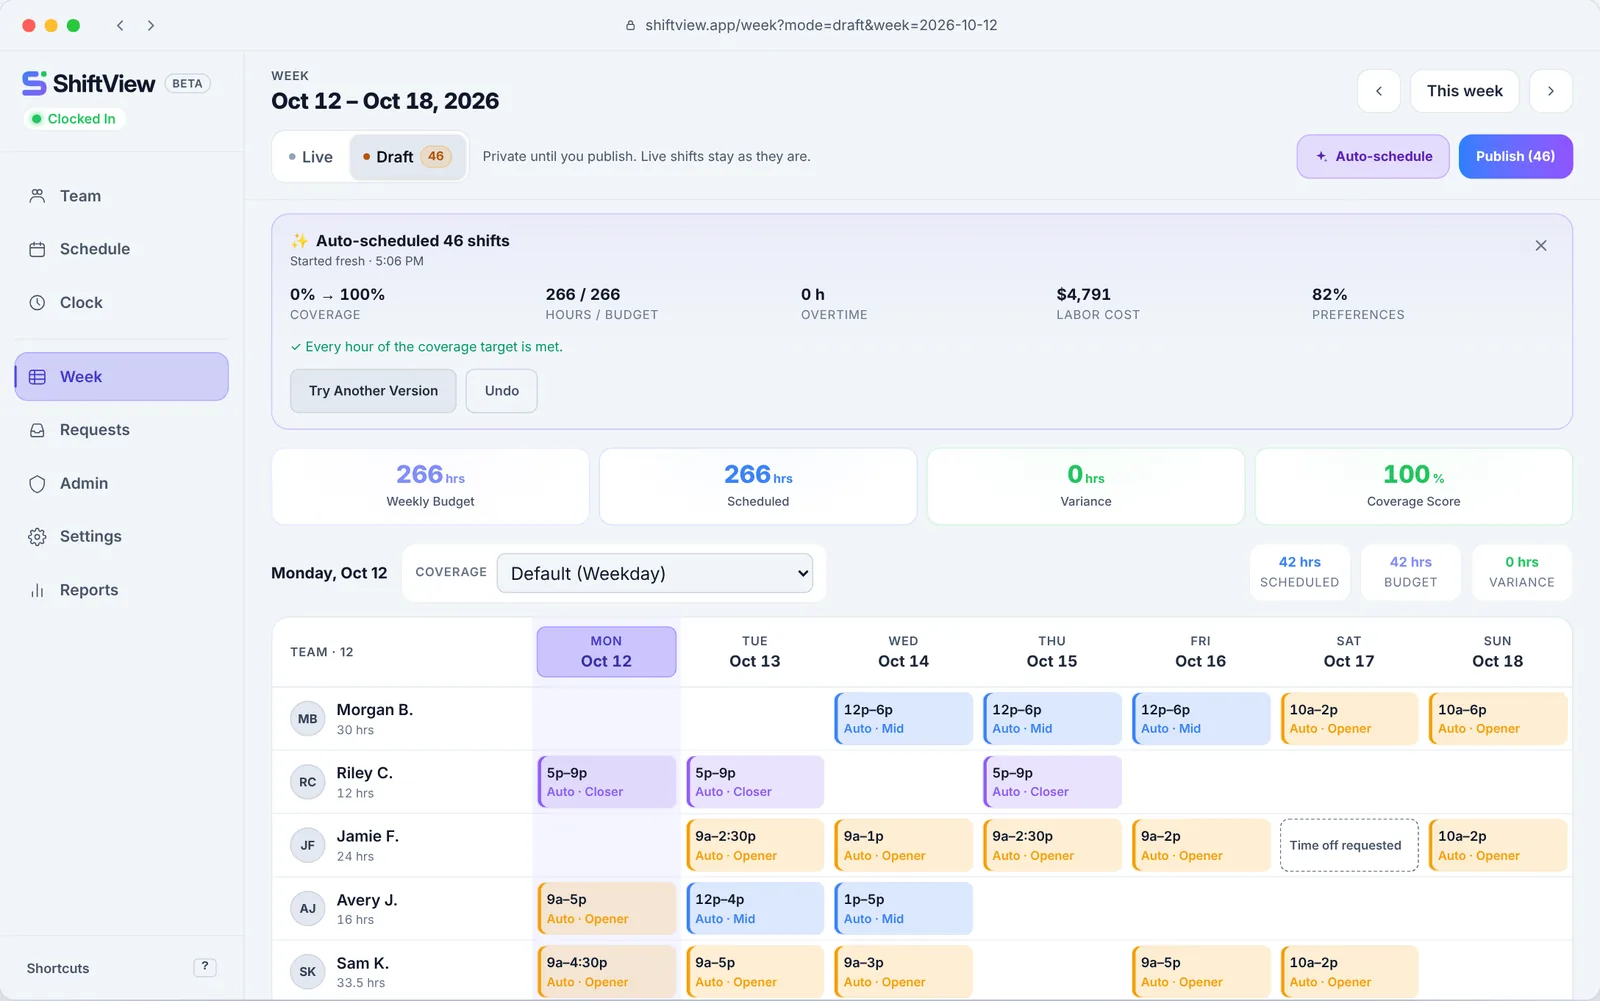1600x1001 pixels.
Task: Click Riley C.'s RC avatar
Action: (308, 782)
